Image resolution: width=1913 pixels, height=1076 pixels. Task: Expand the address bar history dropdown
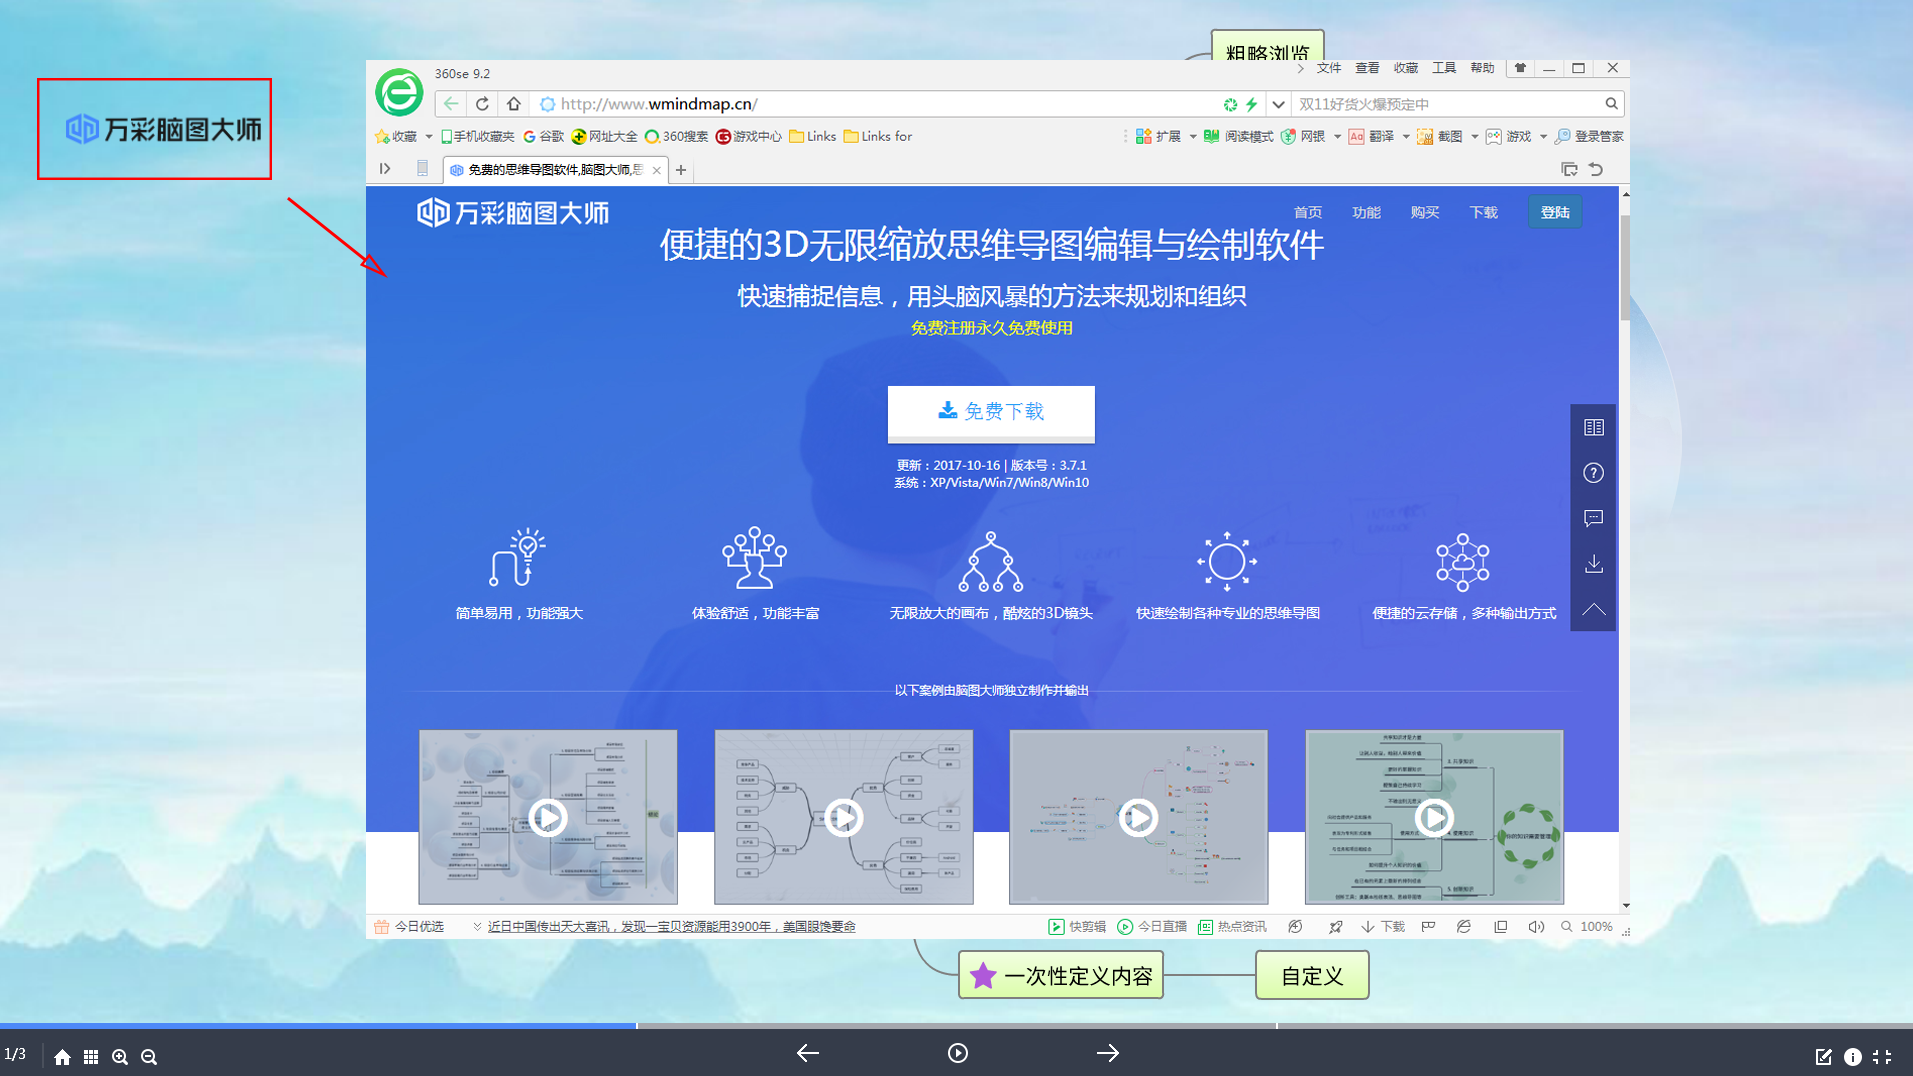(1278, 103)
